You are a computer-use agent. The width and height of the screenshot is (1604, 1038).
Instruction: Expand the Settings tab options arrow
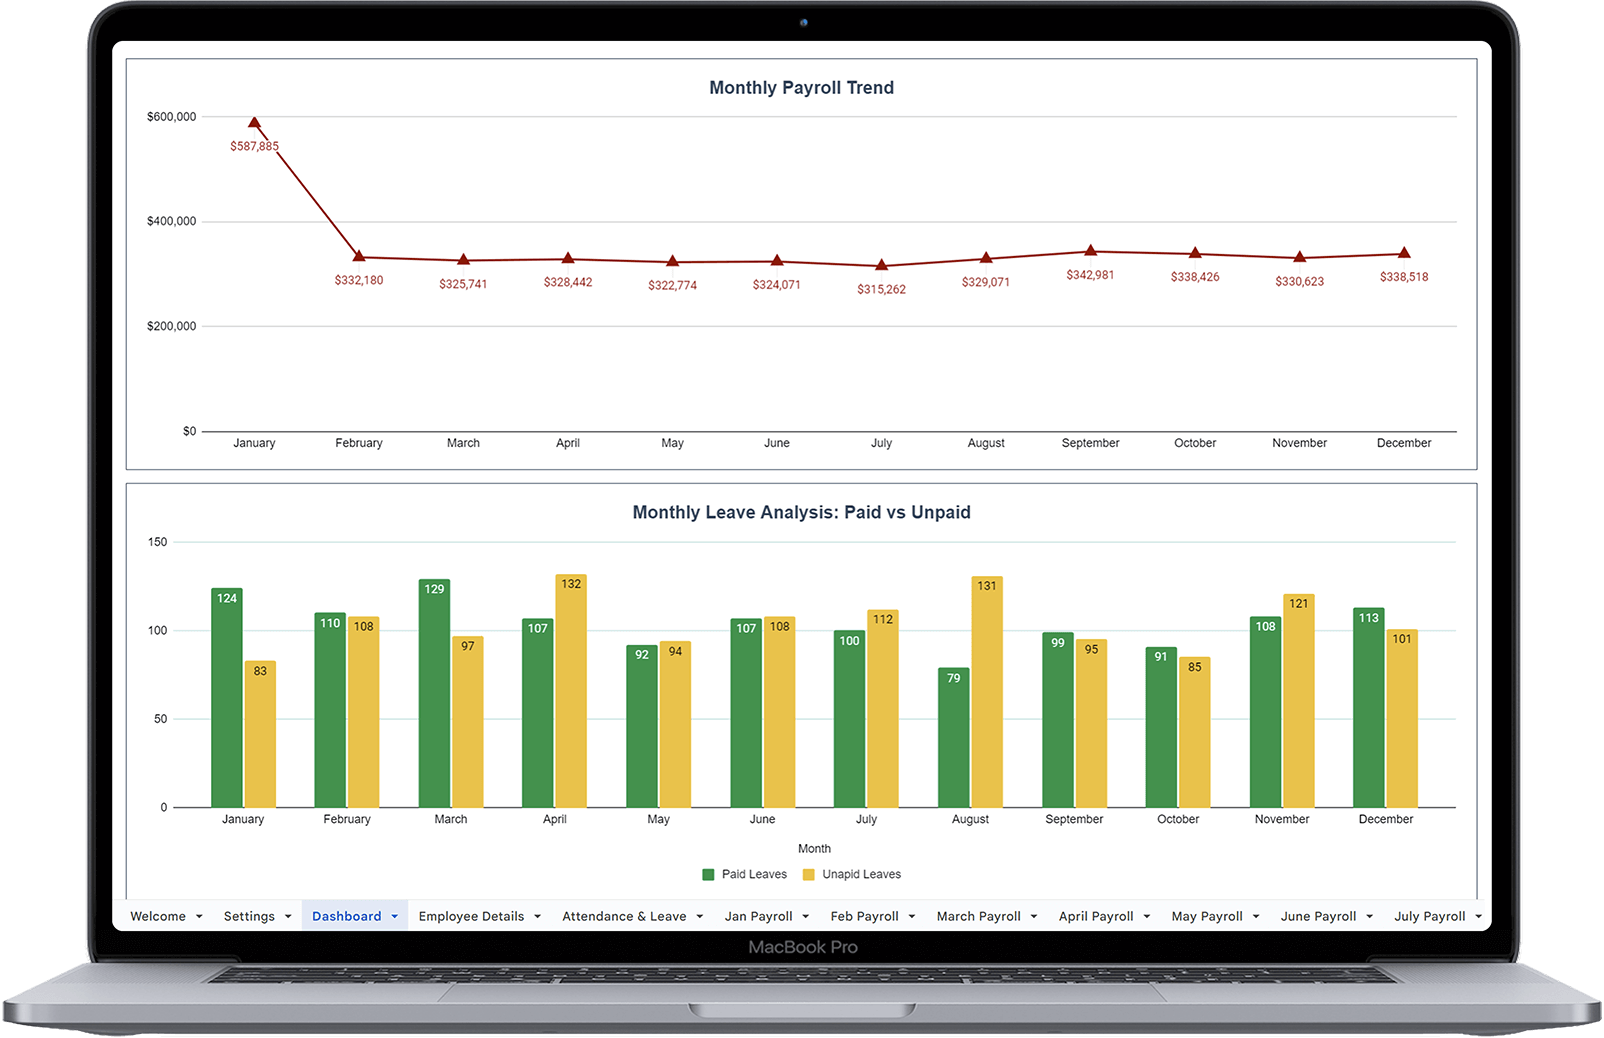(x=287, y=915)
